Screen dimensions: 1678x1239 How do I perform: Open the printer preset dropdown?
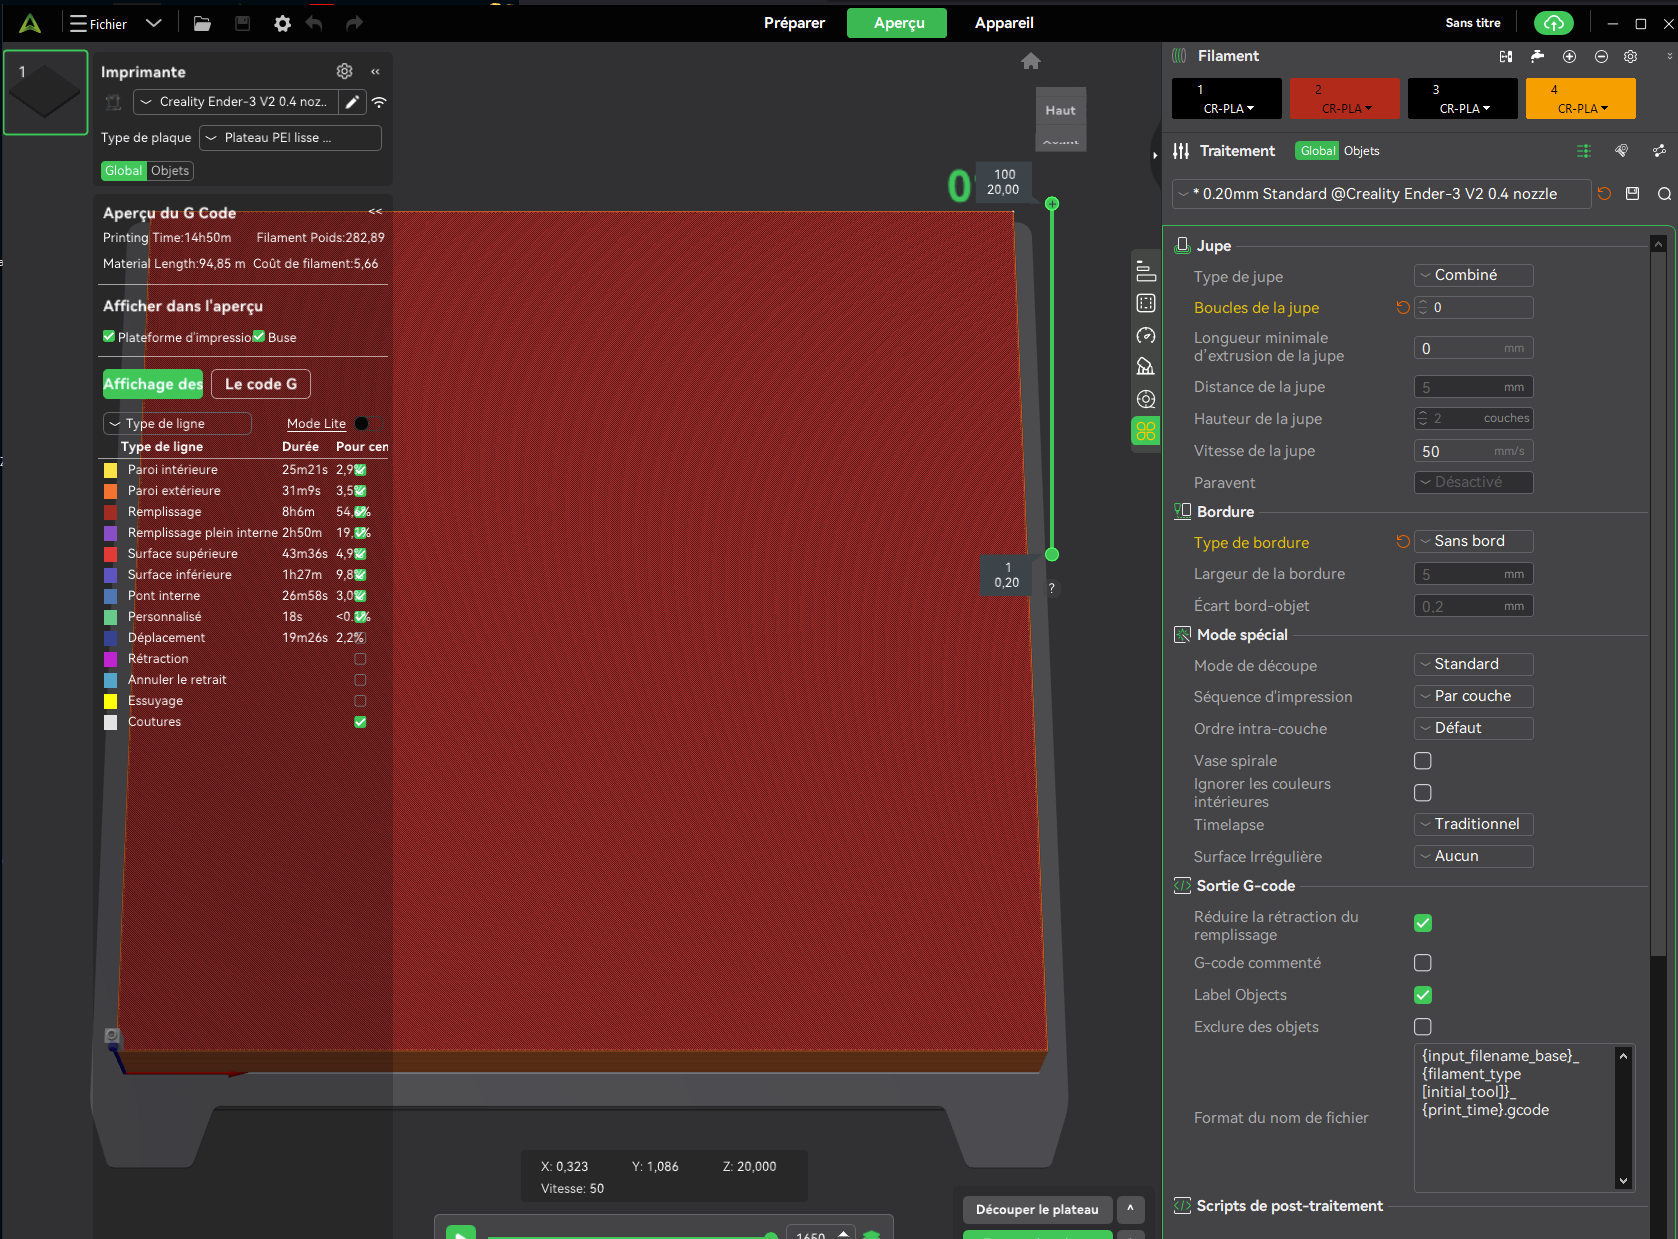pos(236,101)
